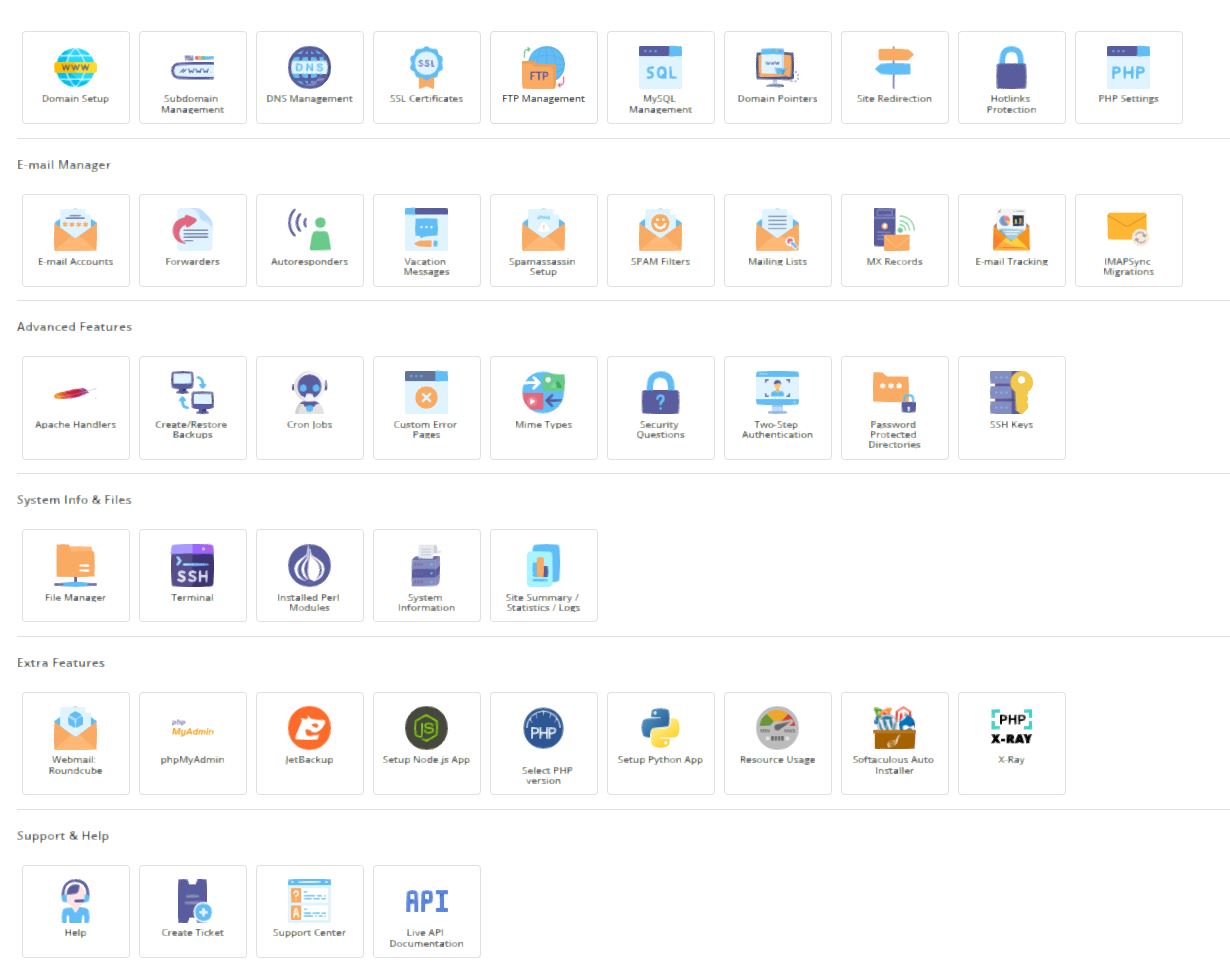Open Custom Error Pages
The image size is (1230, 963).
(x=427, y=408)
